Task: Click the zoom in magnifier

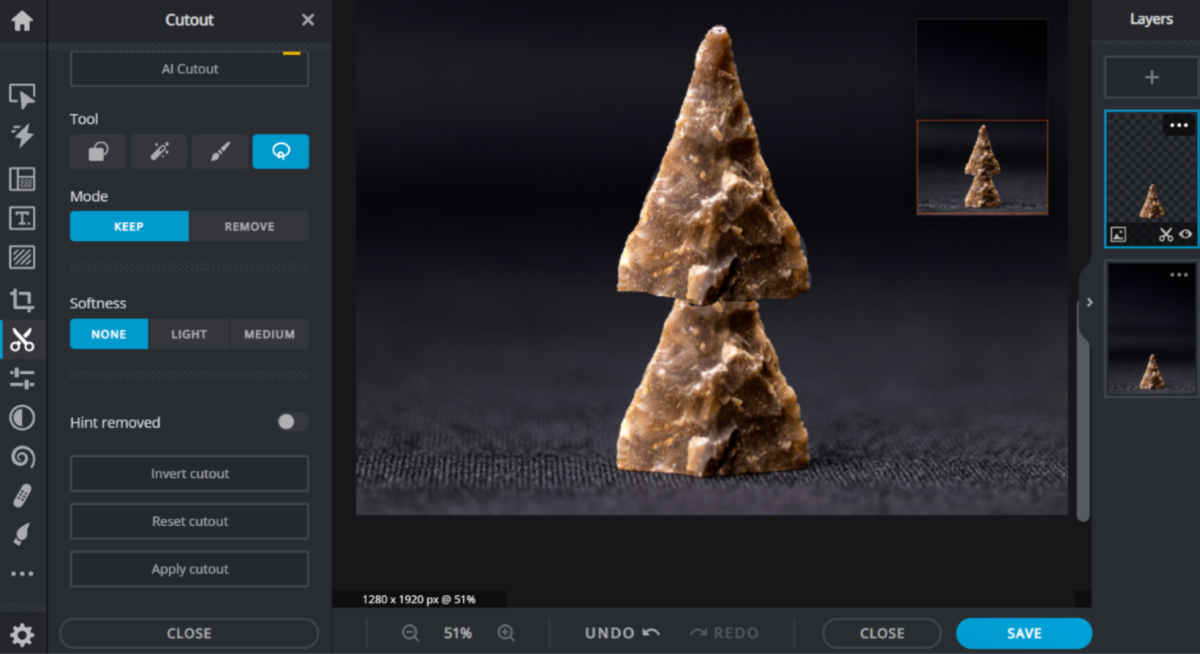Action: [x=506, y=633]
